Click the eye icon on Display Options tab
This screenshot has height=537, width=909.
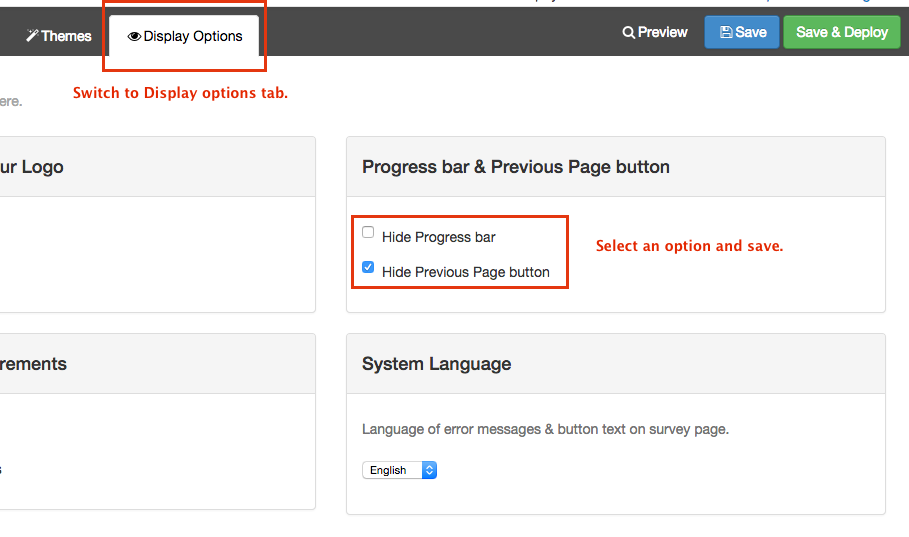pos(134,36)
